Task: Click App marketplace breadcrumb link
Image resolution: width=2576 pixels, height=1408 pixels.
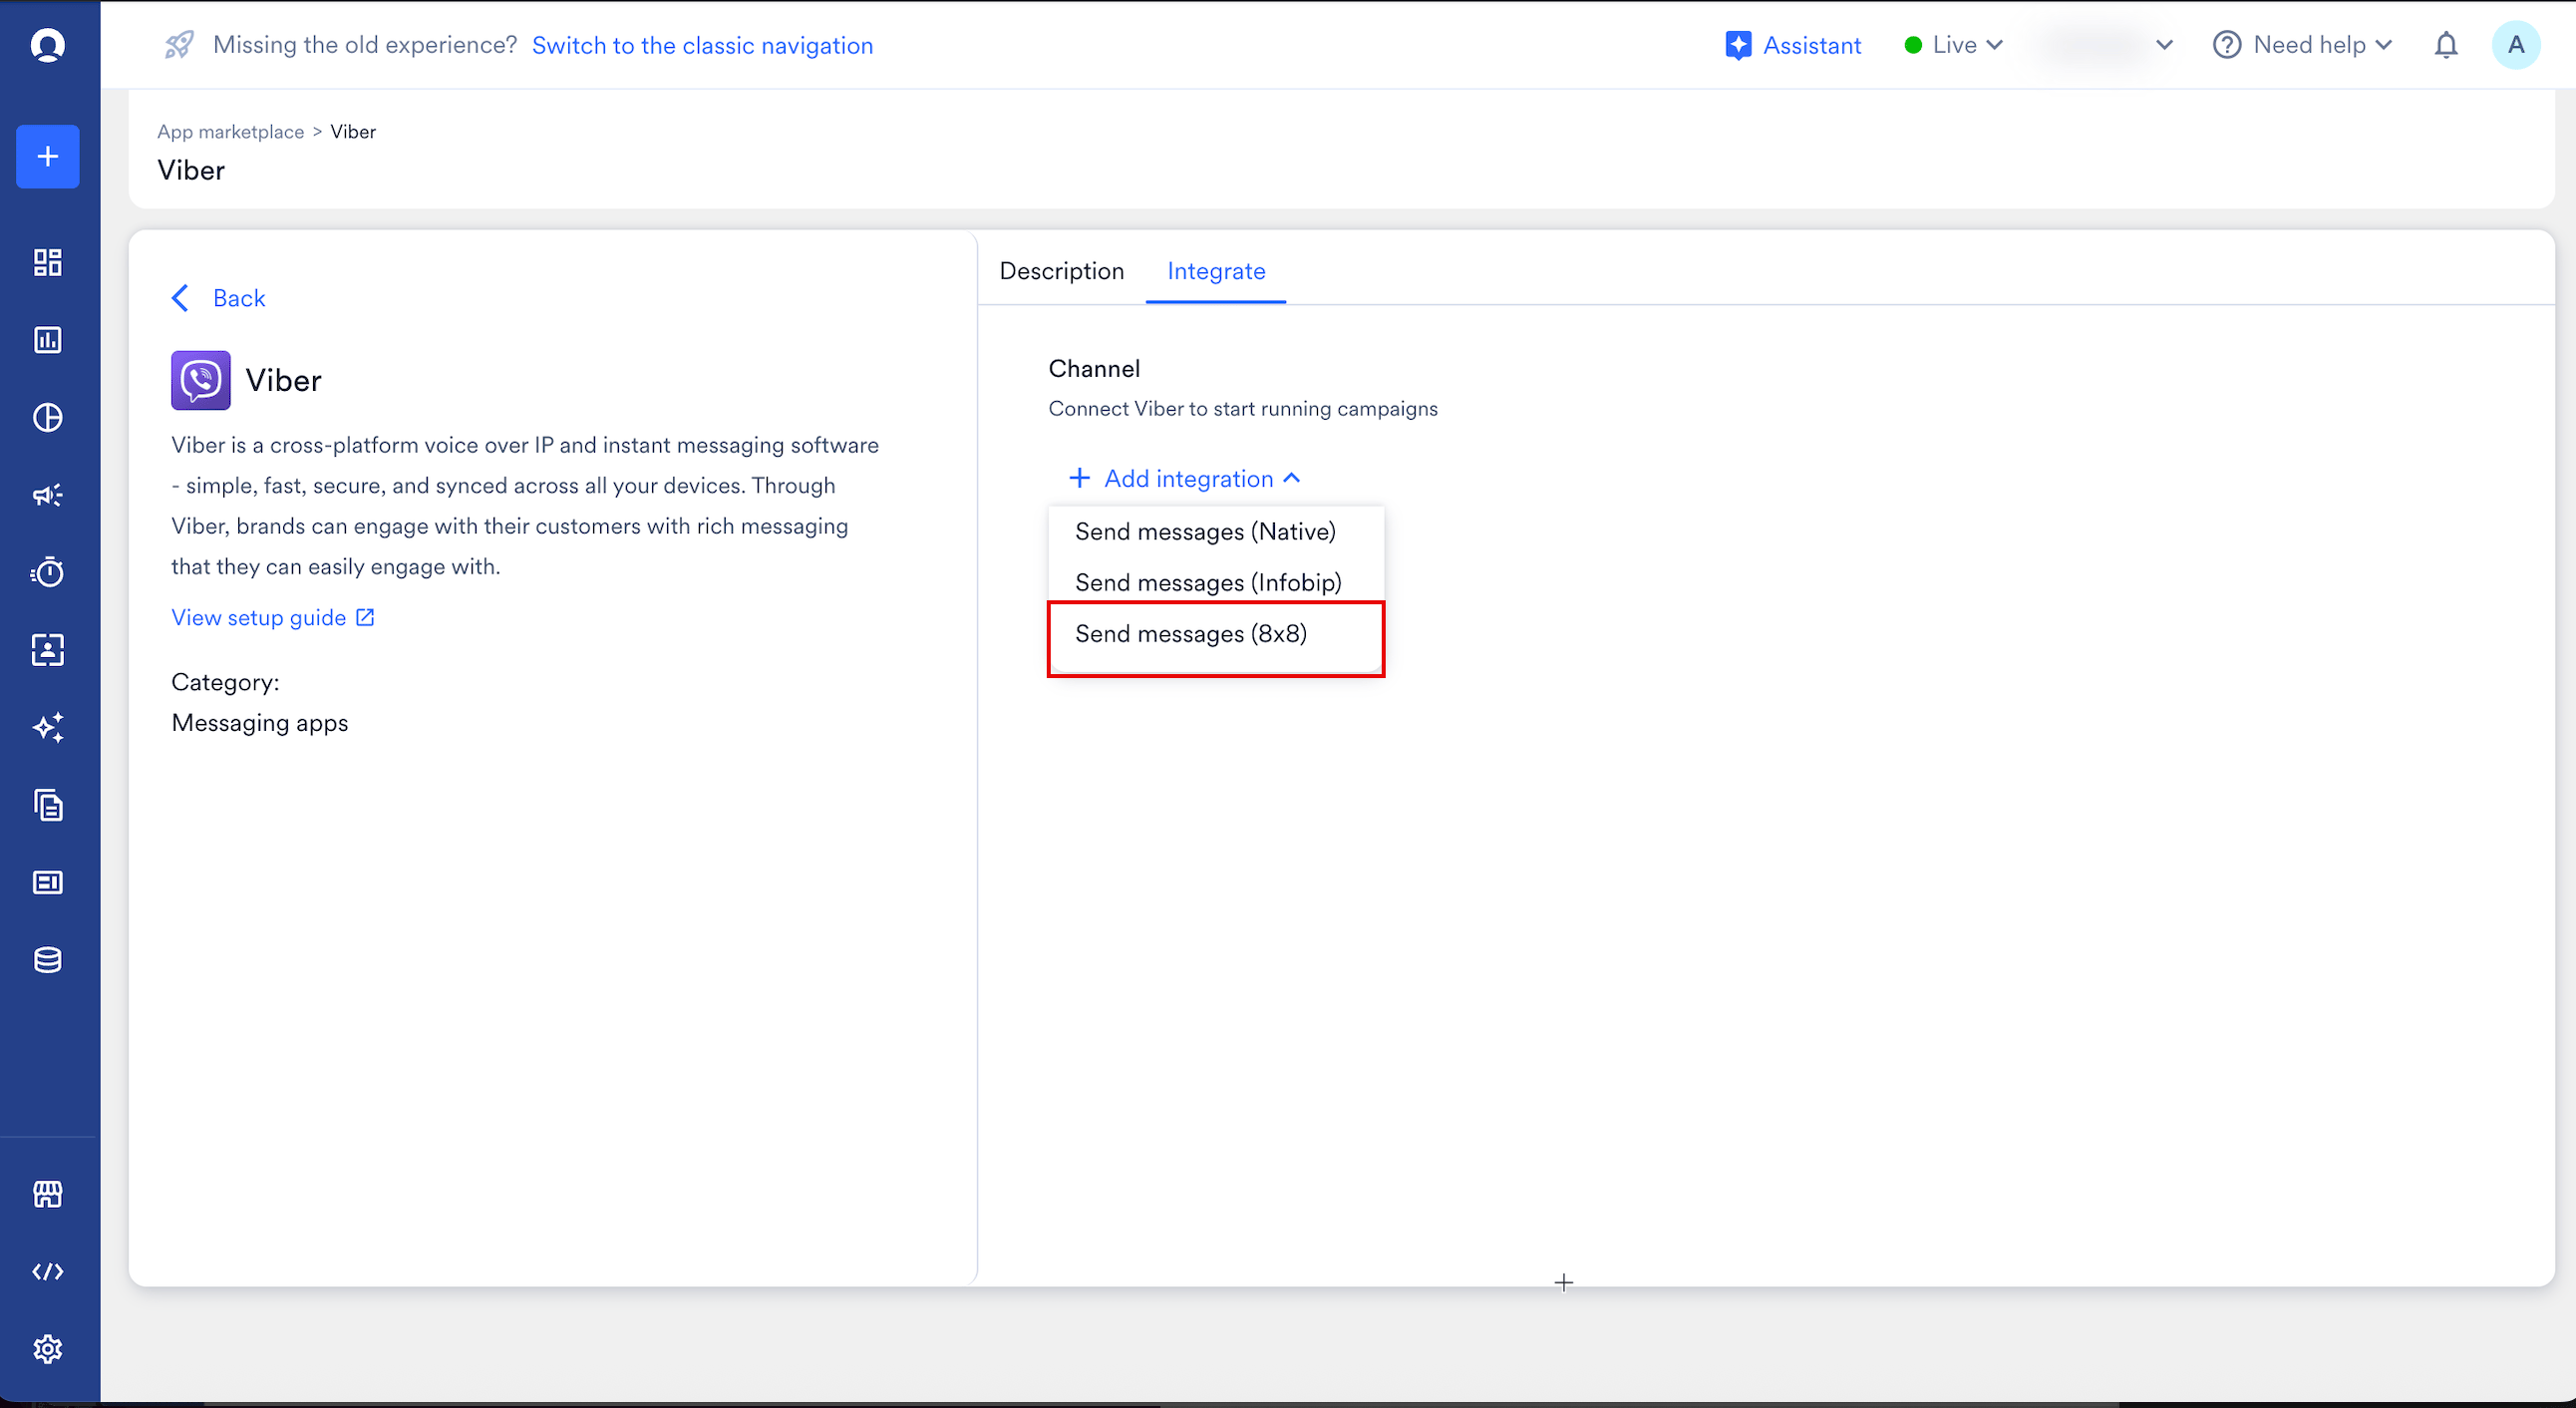Action: (x=230, y=132)
